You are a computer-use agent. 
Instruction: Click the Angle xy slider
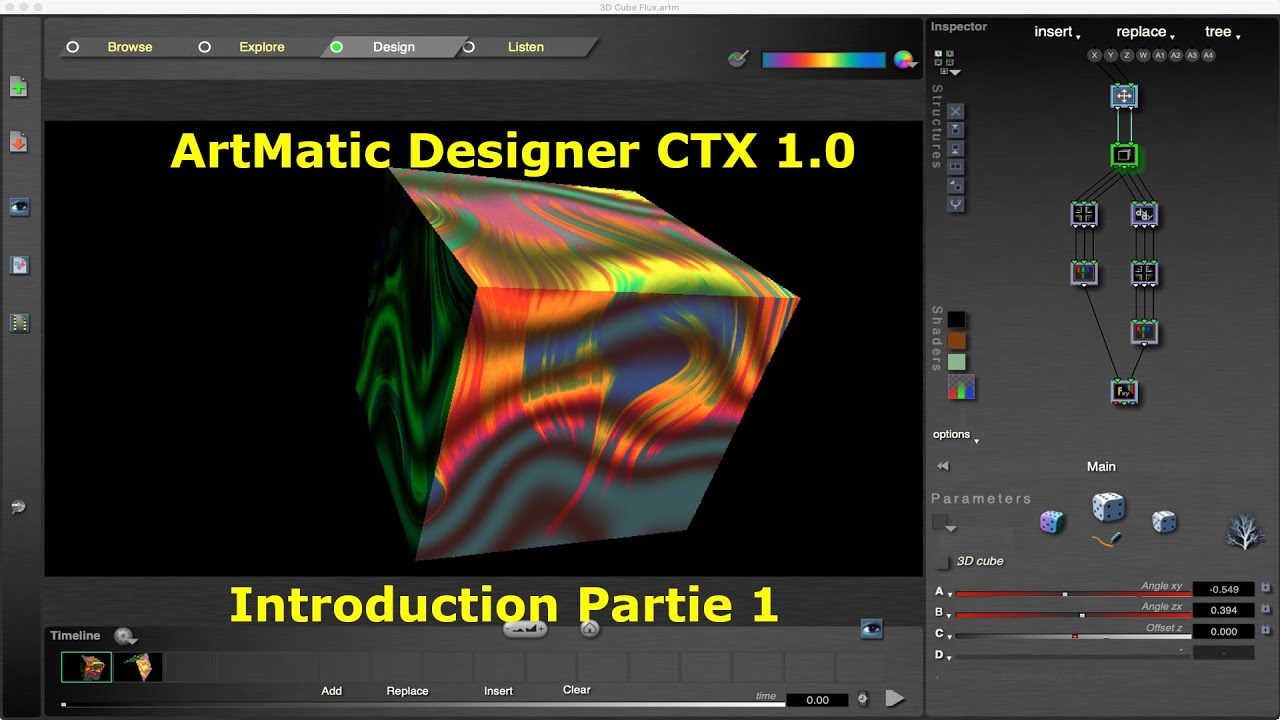click(1074, 594)
